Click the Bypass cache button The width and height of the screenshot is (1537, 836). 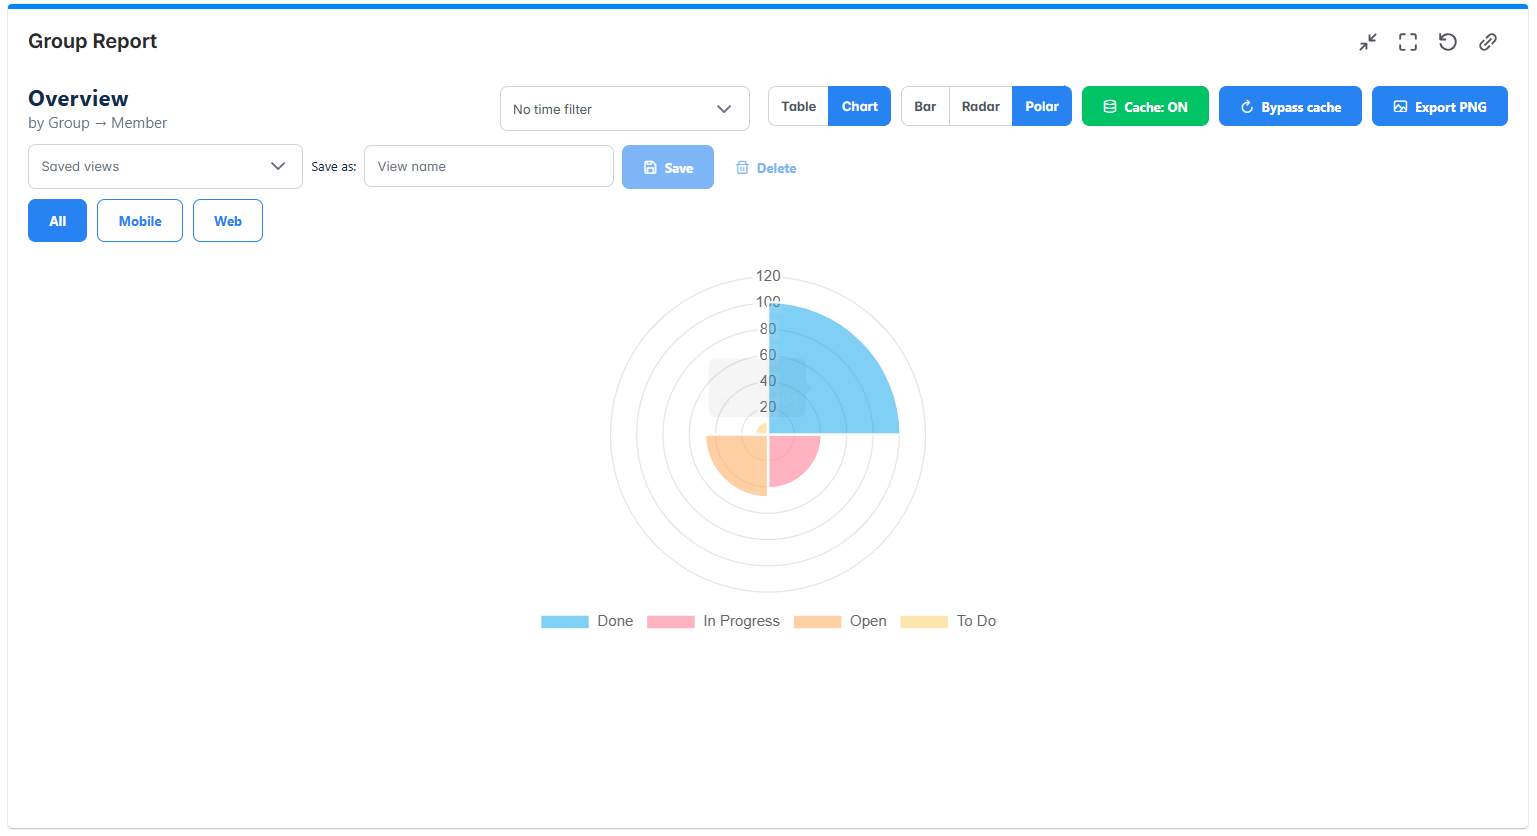1290,106
